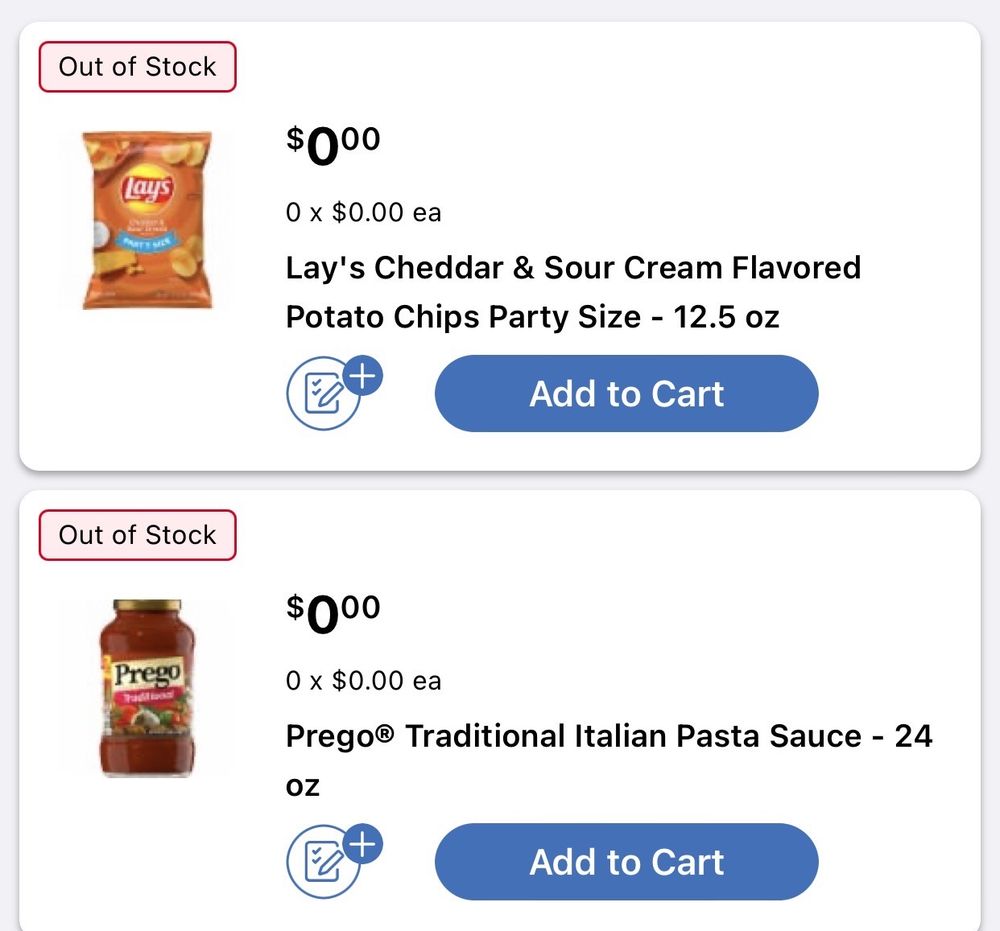Click Out of Stock badge on Prego card

click(137, 535)
